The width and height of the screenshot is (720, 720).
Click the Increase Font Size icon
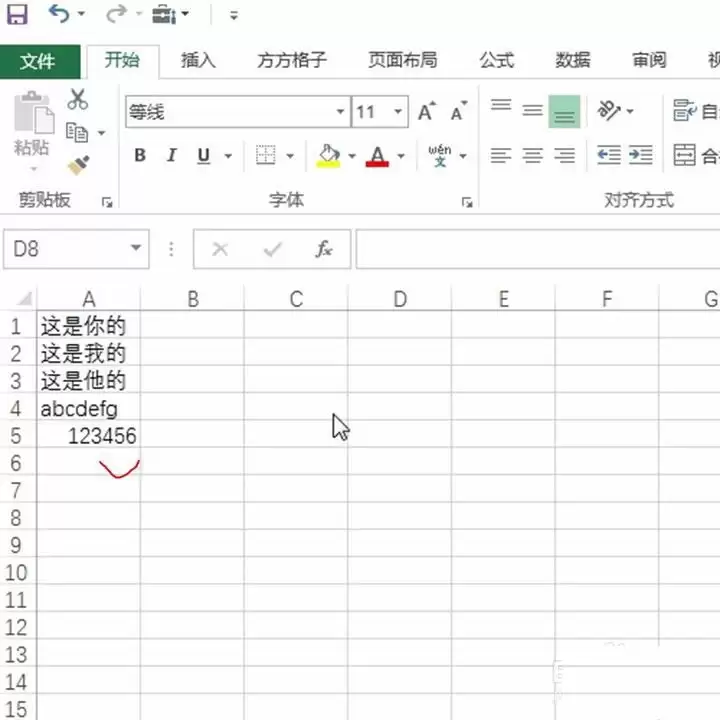pyautogui.click(x=426, y=112)
